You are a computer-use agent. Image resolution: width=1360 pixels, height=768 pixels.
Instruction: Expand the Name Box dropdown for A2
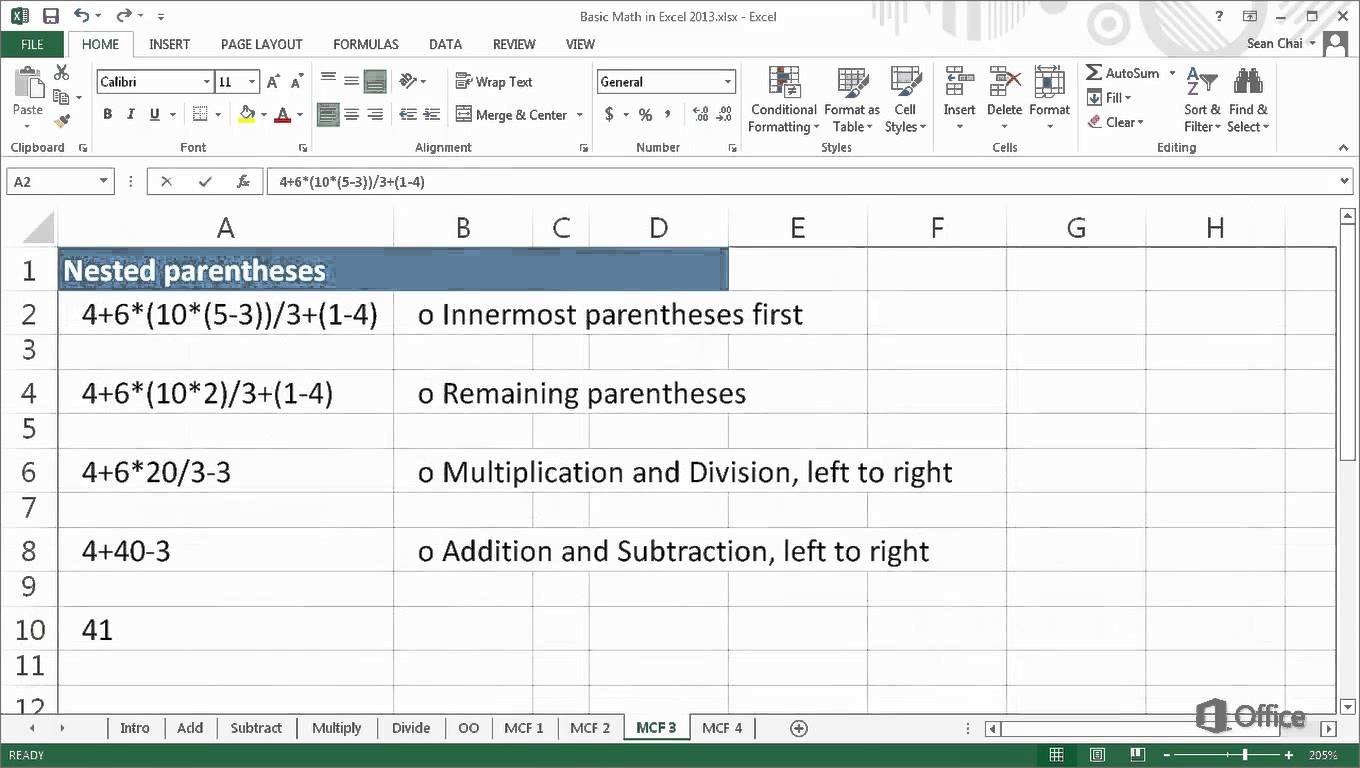104,182
